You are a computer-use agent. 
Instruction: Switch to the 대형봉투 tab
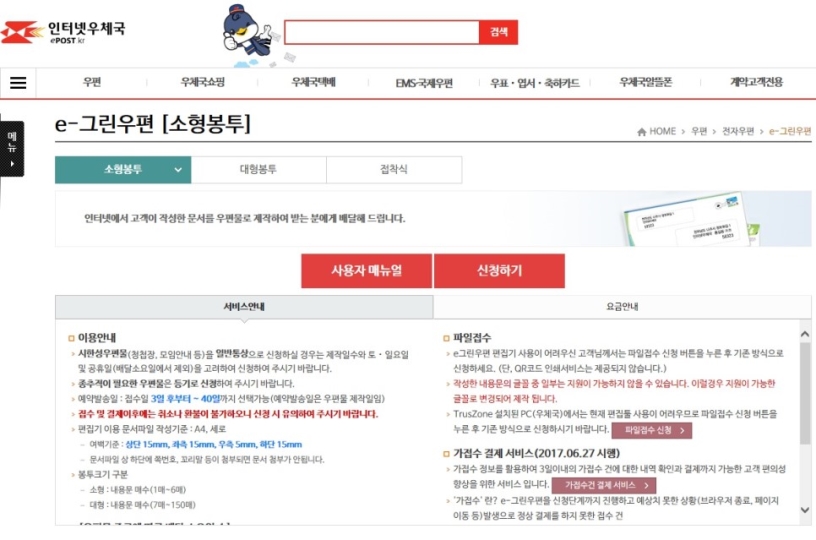[259, 170]
